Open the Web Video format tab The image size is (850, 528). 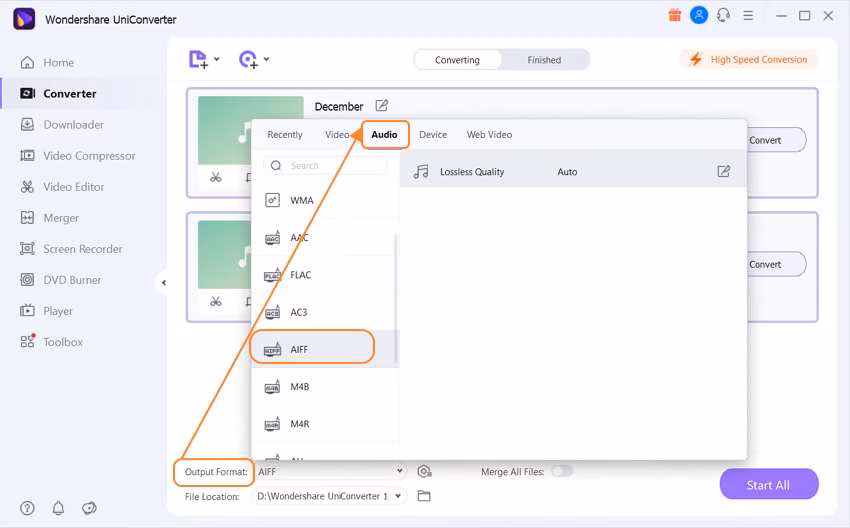pyautogui.click(x=490, y=134)
